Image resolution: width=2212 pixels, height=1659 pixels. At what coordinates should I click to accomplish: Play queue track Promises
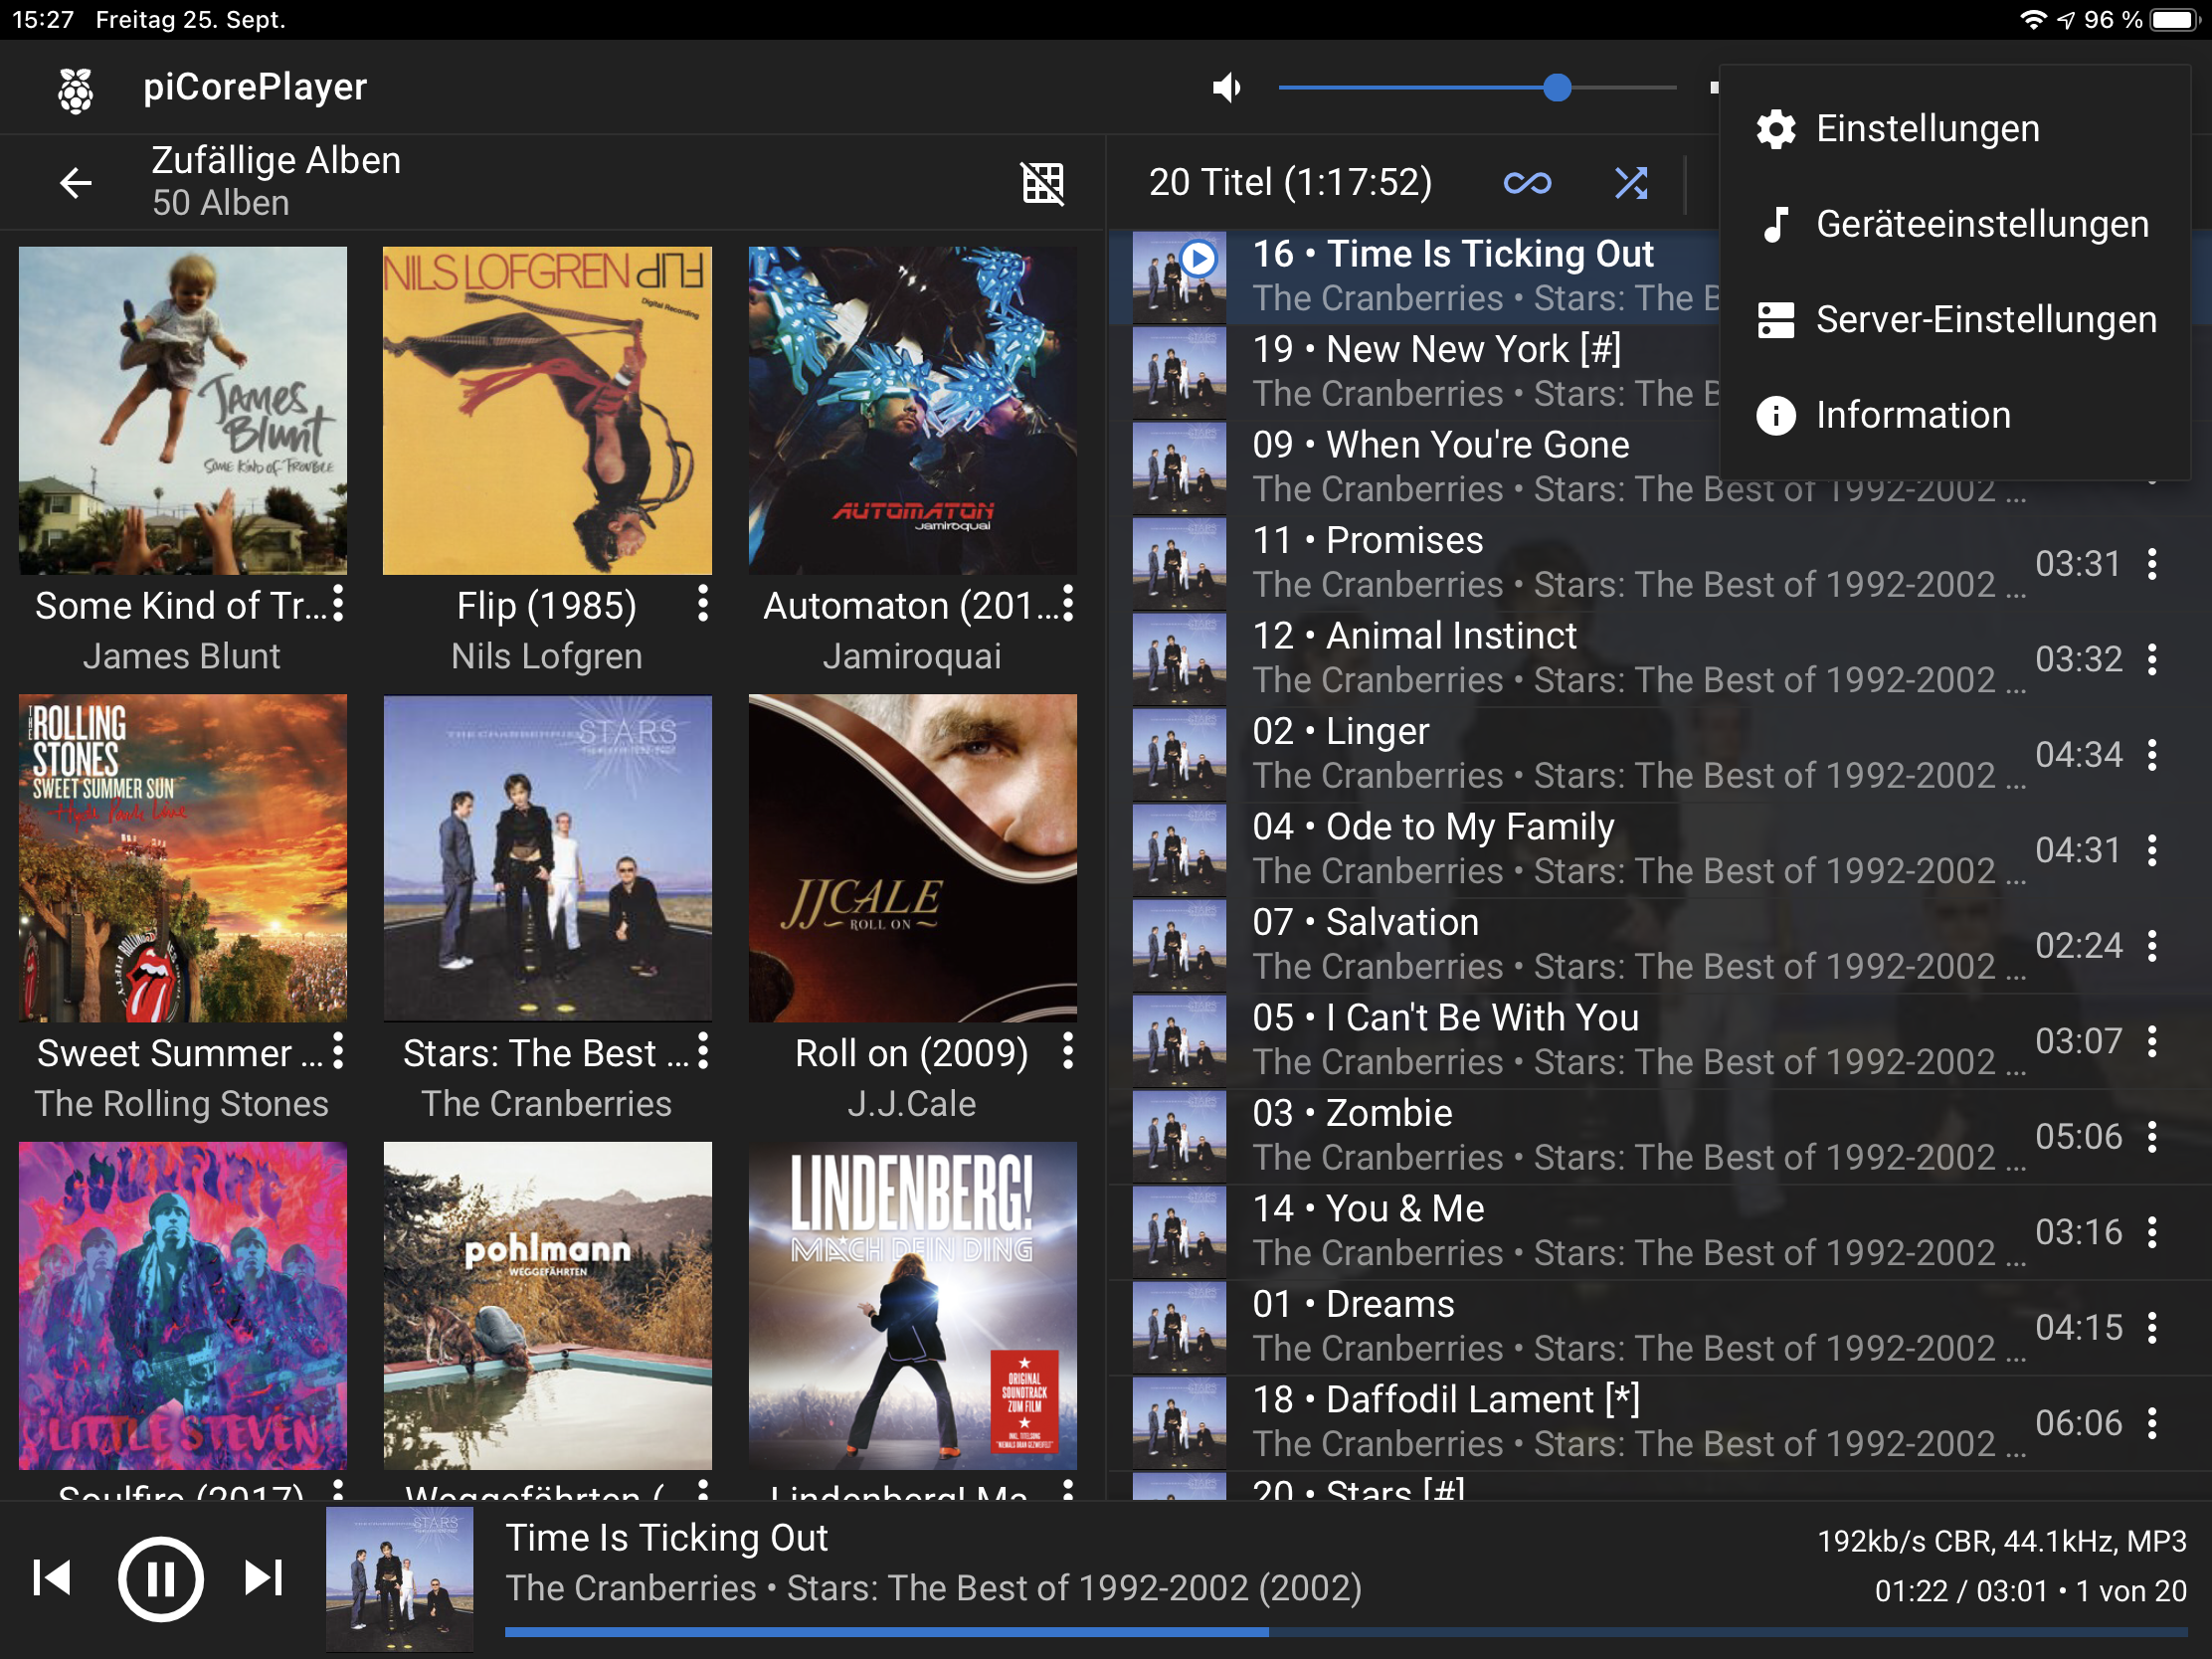pyautogui.click(x=1660, y=563)
